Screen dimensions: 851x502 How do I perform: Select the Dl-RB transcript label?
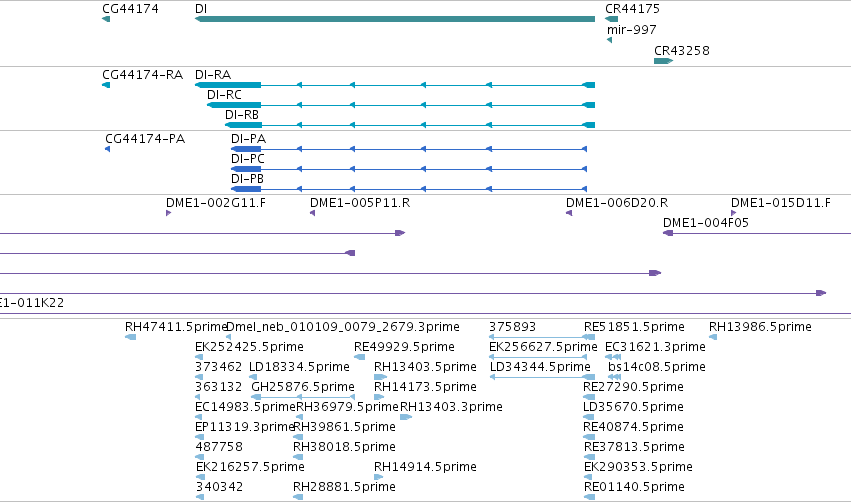242,115
